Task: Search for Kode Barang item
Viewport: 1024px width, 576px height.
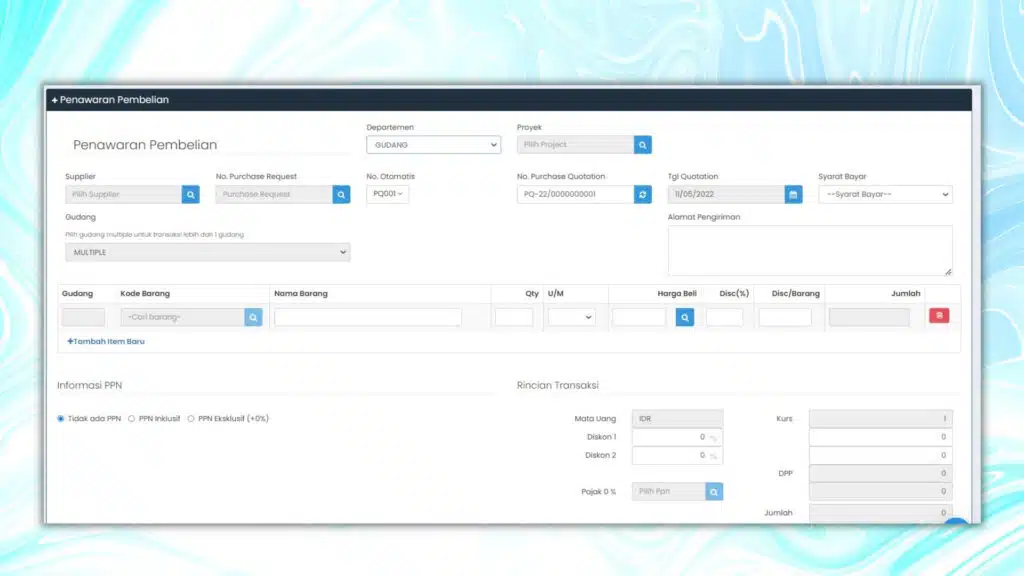Action: (253, 317)
